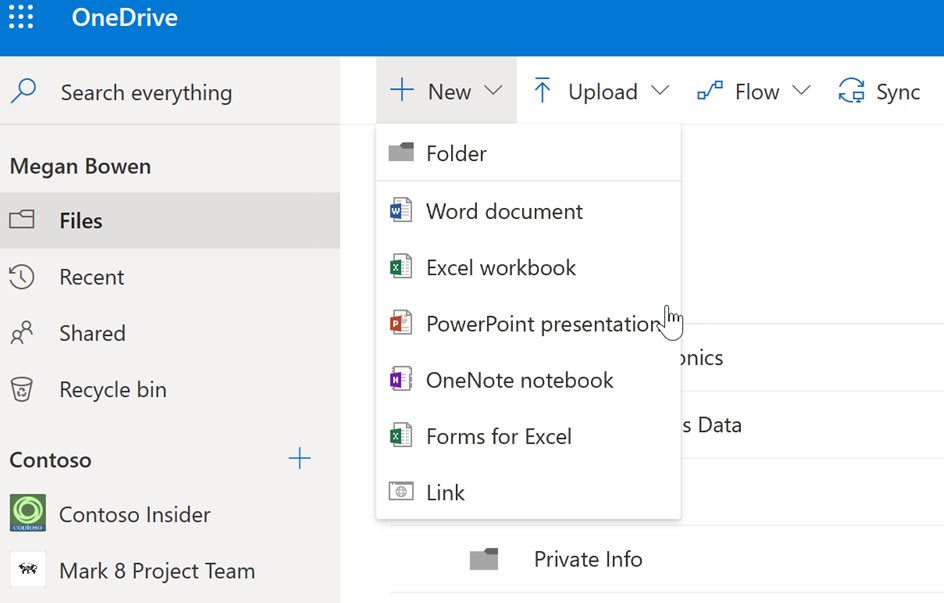
Task: Open the Private Info folder name
Action: point(588,559)
